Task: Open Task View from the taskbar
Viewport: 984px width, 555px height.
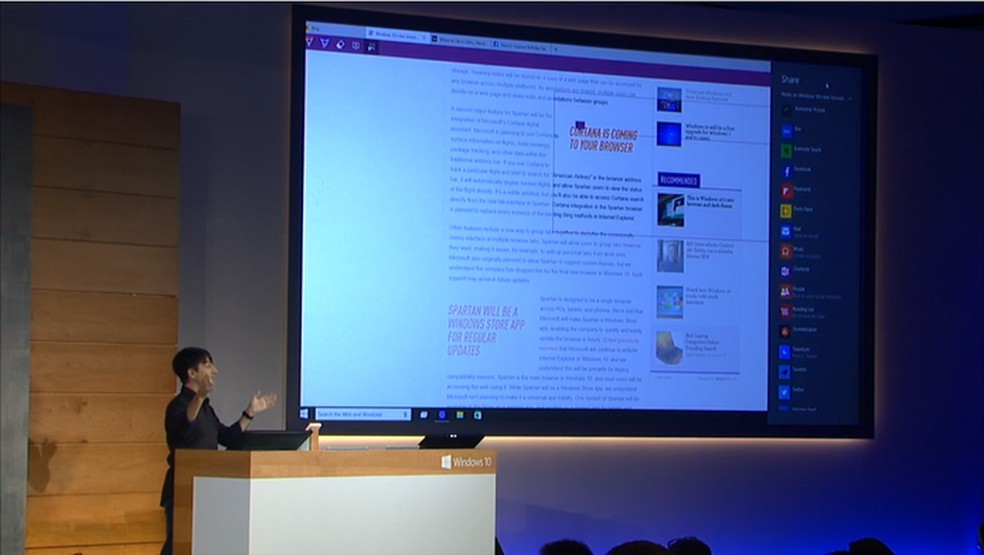Action: click(x=424, y=414)
